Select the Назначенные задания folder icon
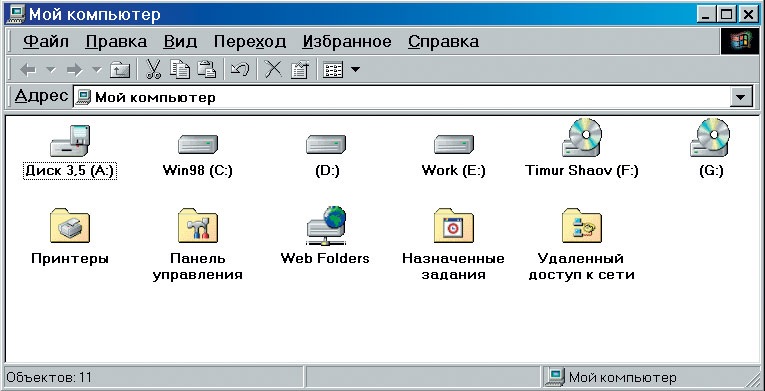This screenshot has height=391, width=765. [454, 226]
